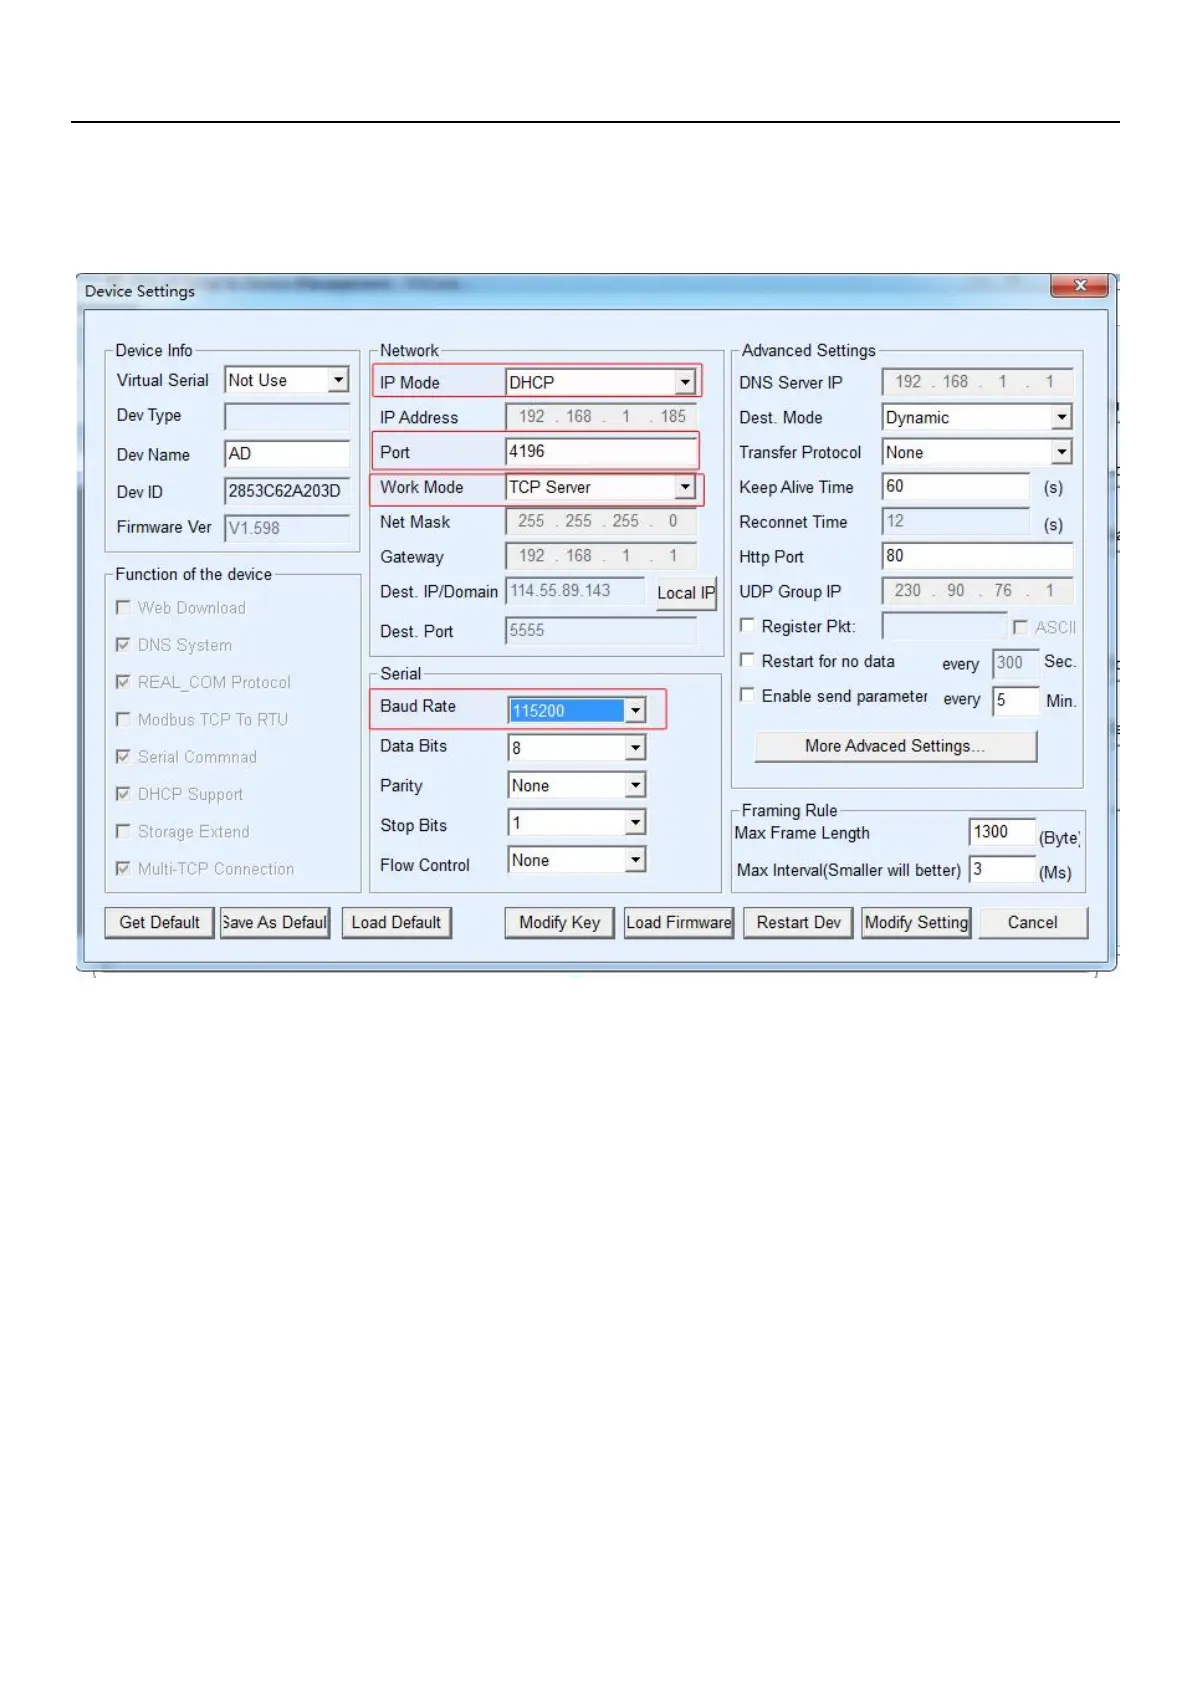The height and width of the screenshot is (1684, 1191).
Task: Toggle the REAL_COM Protocol checkbox
Action: [123, 682]
